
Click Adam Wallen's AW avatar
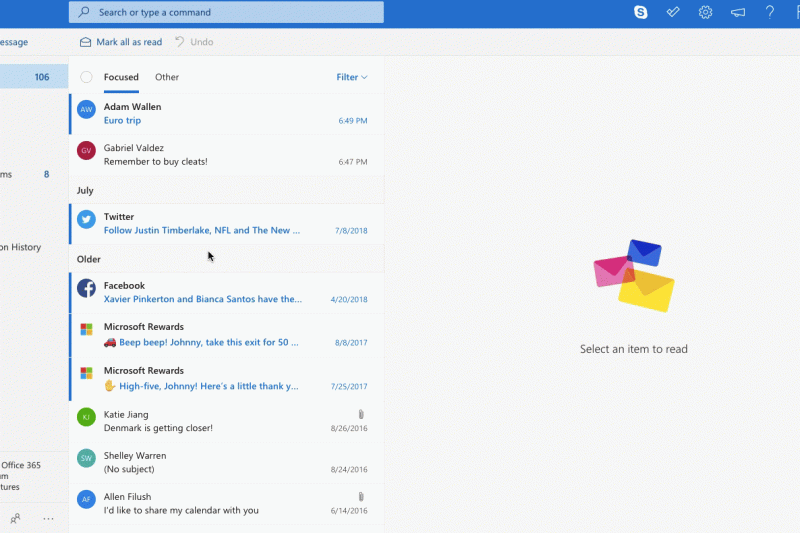tap(86, 109)
